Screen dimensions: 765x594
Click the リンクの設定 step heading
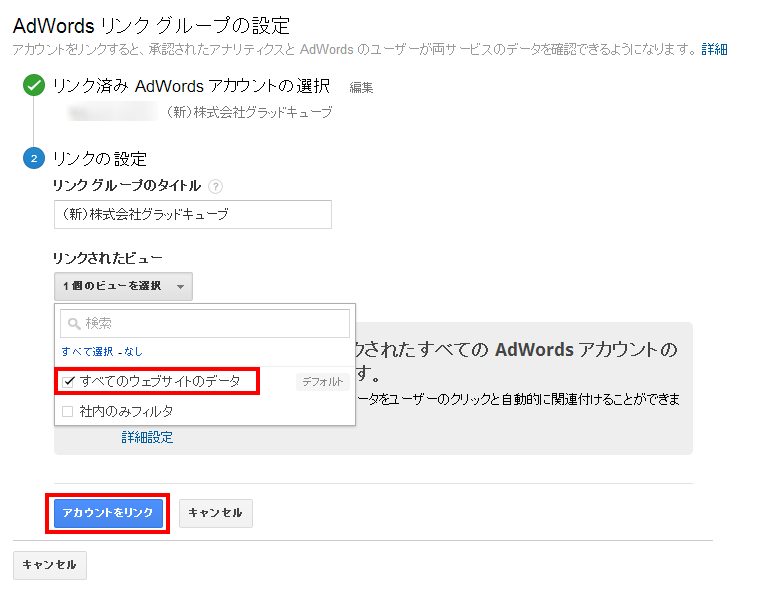(x=100, y=159)
